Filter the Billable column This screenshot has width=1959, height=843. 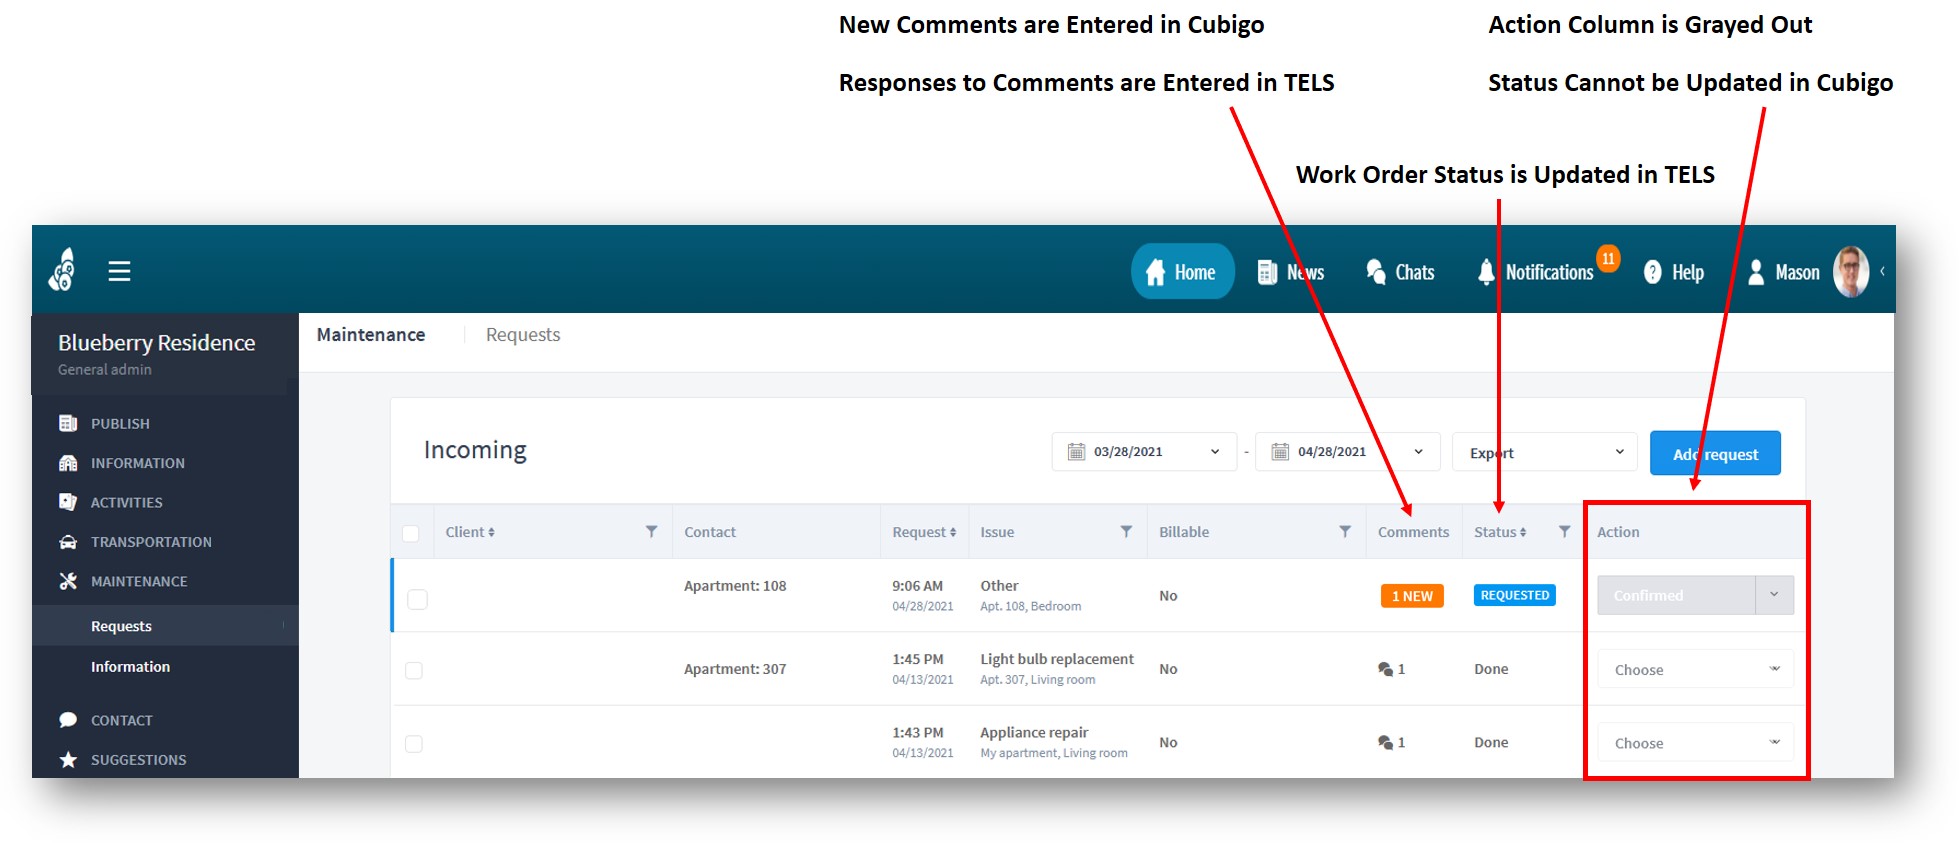click(x=1345, y=531)
